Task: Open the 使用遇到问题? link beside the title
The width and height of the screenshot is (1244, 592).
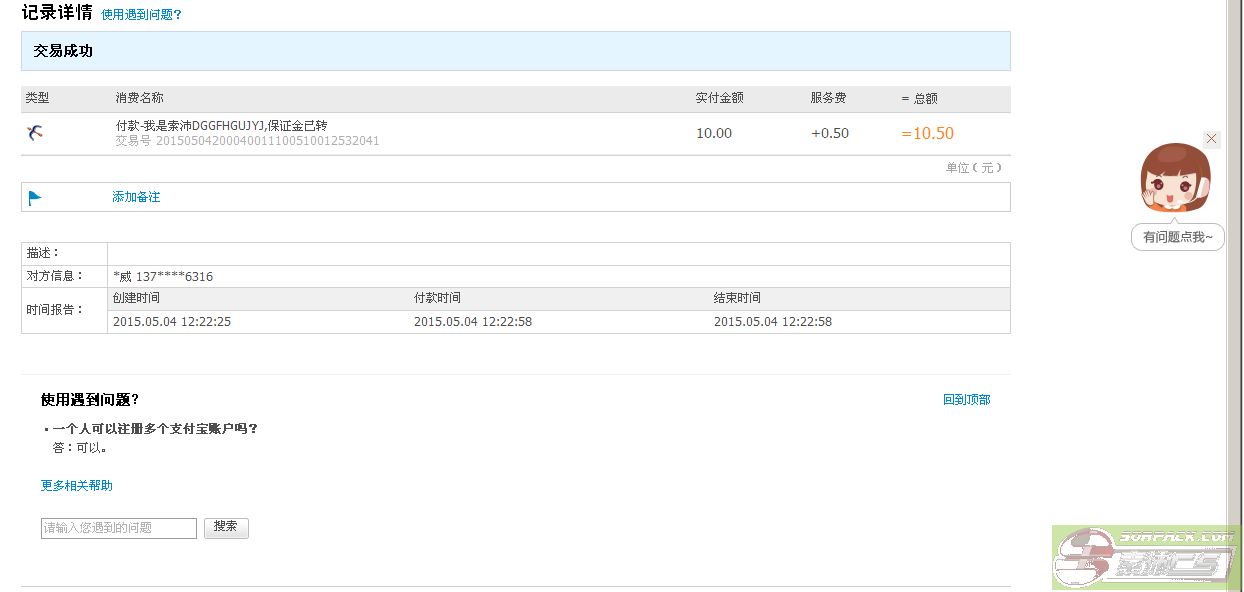Action: [x=141, y=15]
